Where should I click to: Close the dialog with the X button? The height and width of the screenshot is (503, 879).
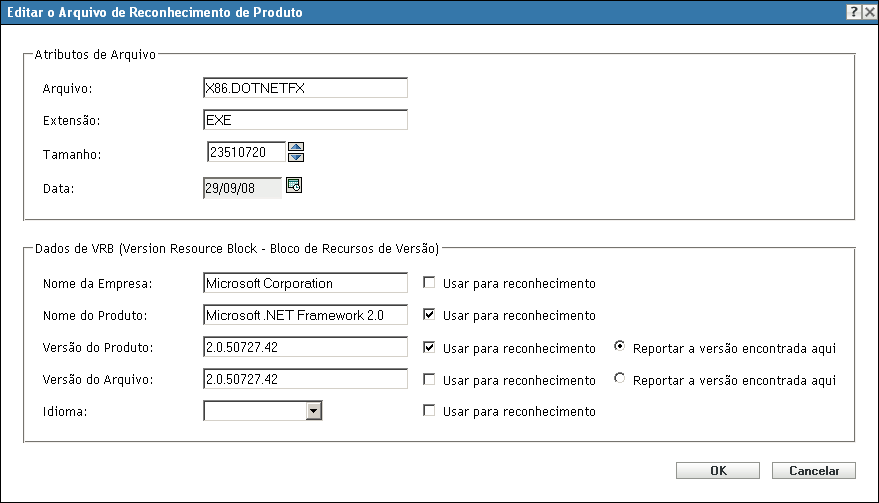click(x=869, y=11)
